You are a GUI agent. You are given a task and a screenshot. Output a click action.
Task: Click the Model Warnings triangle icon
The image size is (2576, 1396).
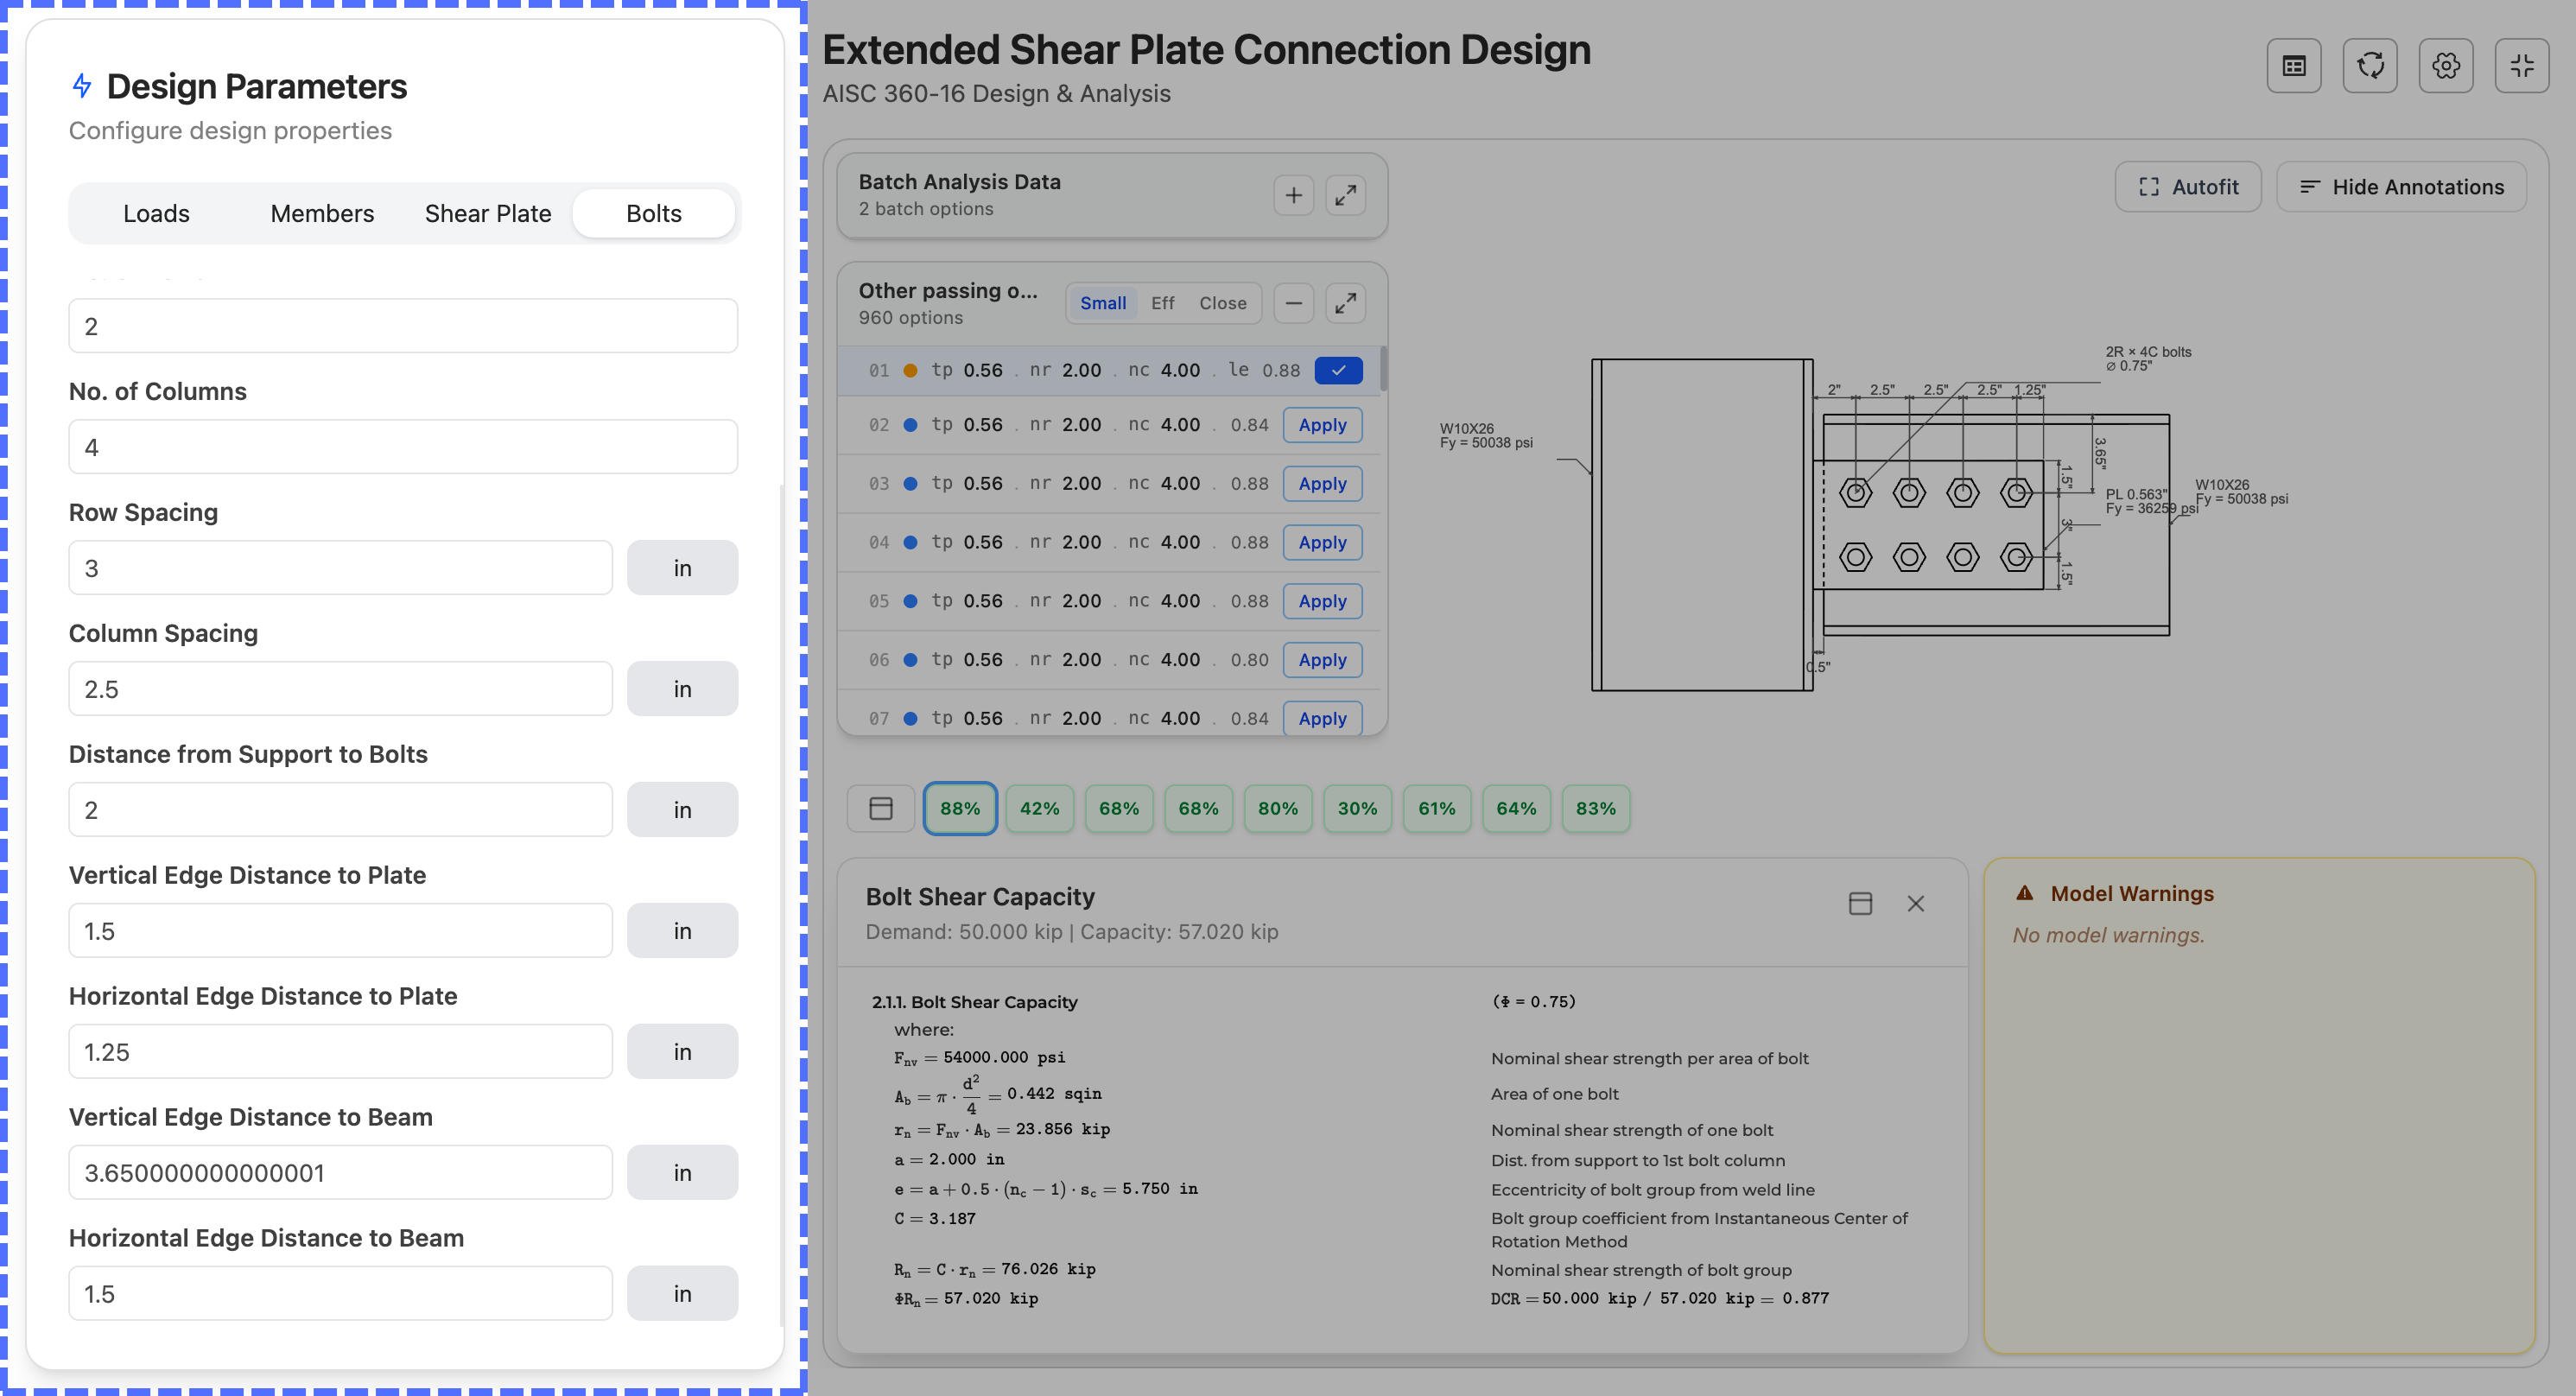[x=2025, y=893]
